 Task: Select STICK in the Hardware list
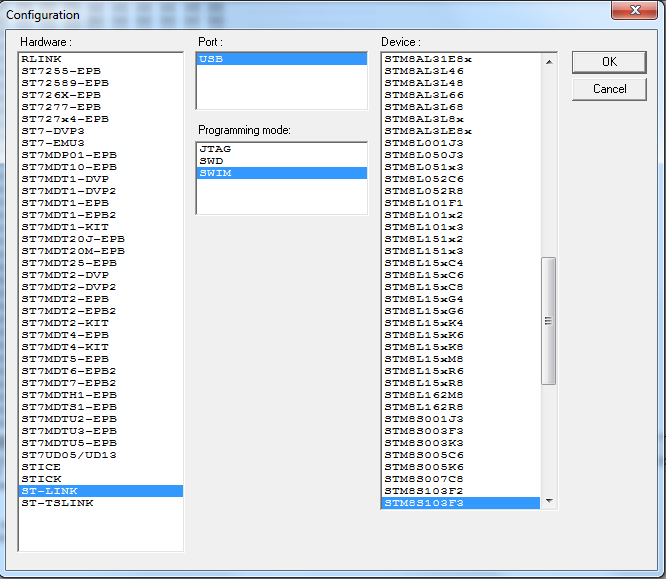point(101,479)
